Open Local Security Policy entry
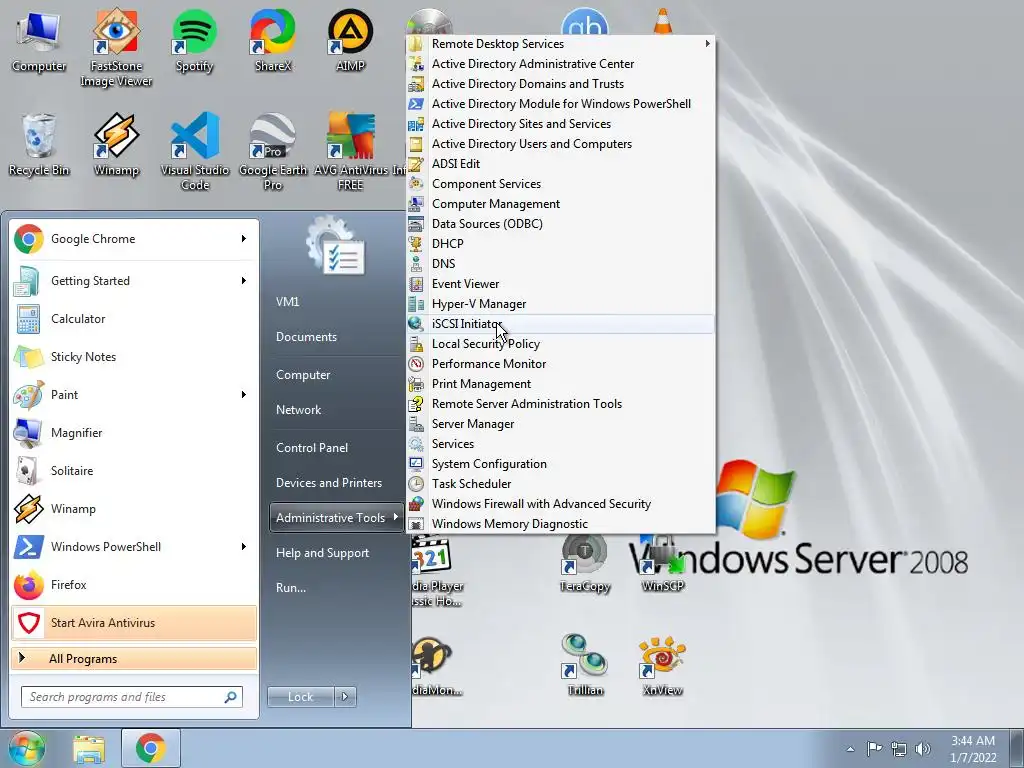1024x768 pixels. (560, 344)
